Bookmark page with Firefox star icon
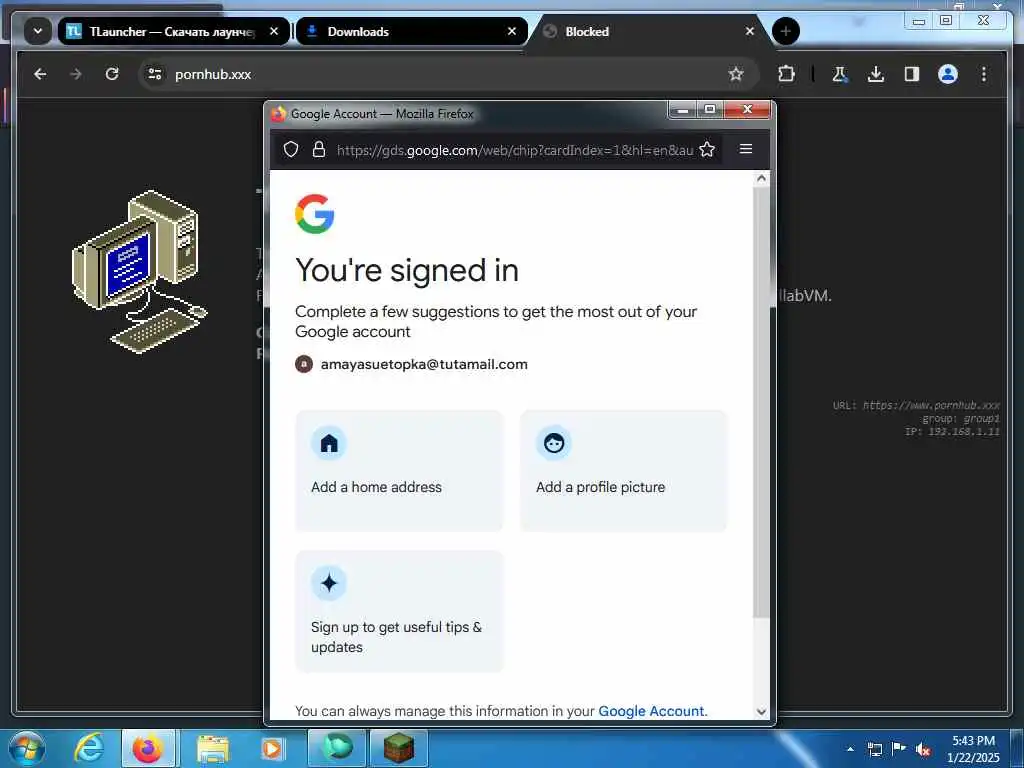 707,150
